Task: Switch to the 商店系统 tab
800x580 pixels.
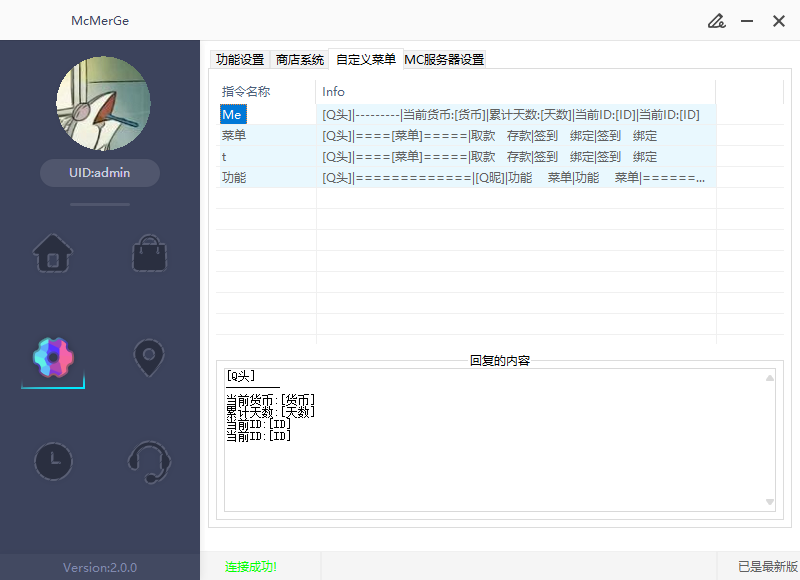Action: pyautogui.click(x=299, y=60)
